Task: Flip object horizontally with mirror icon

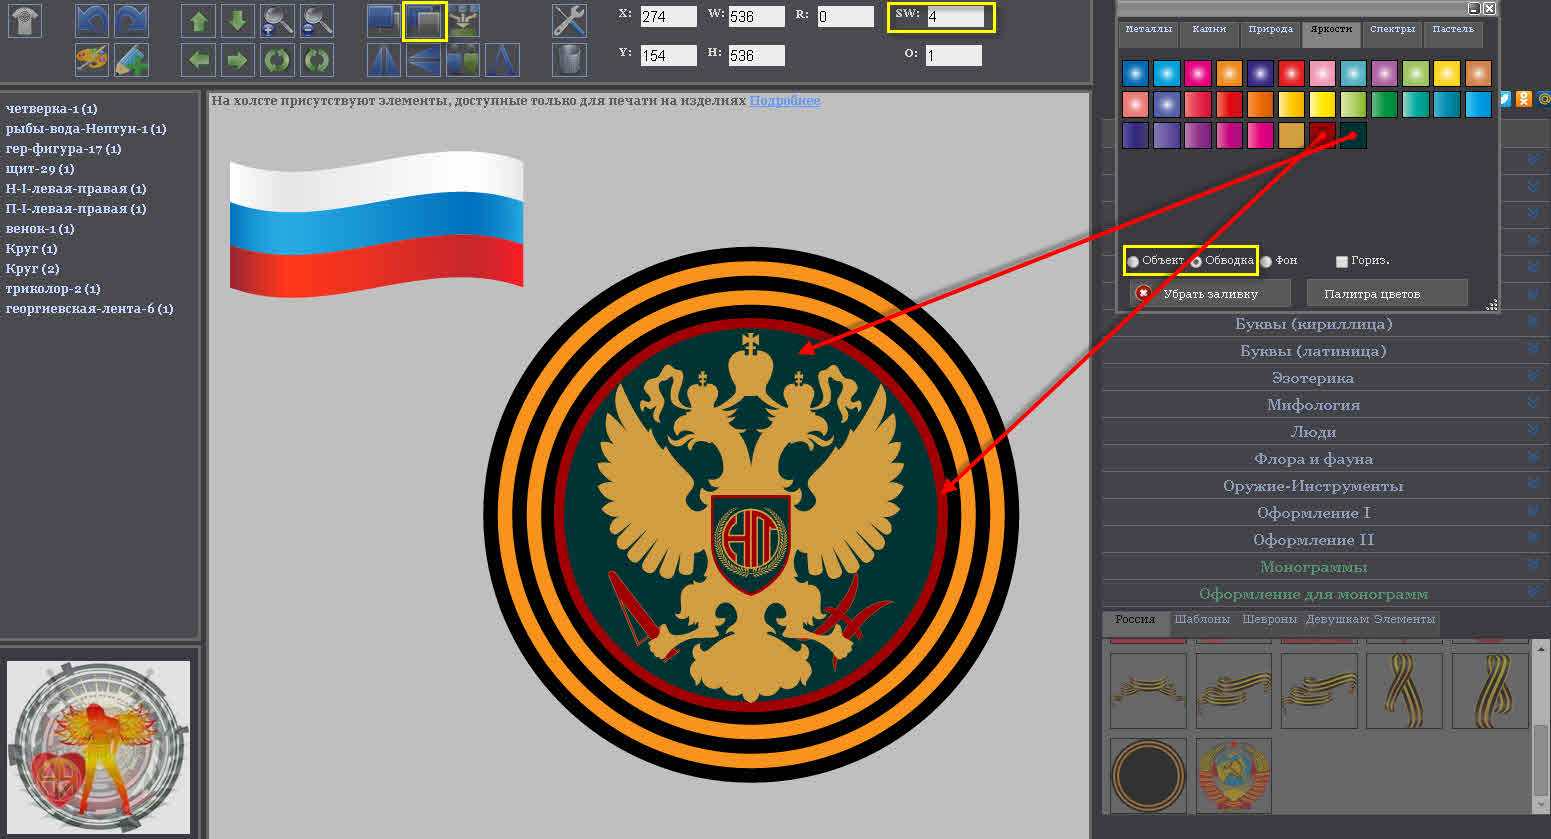Action: coord(384,60)
